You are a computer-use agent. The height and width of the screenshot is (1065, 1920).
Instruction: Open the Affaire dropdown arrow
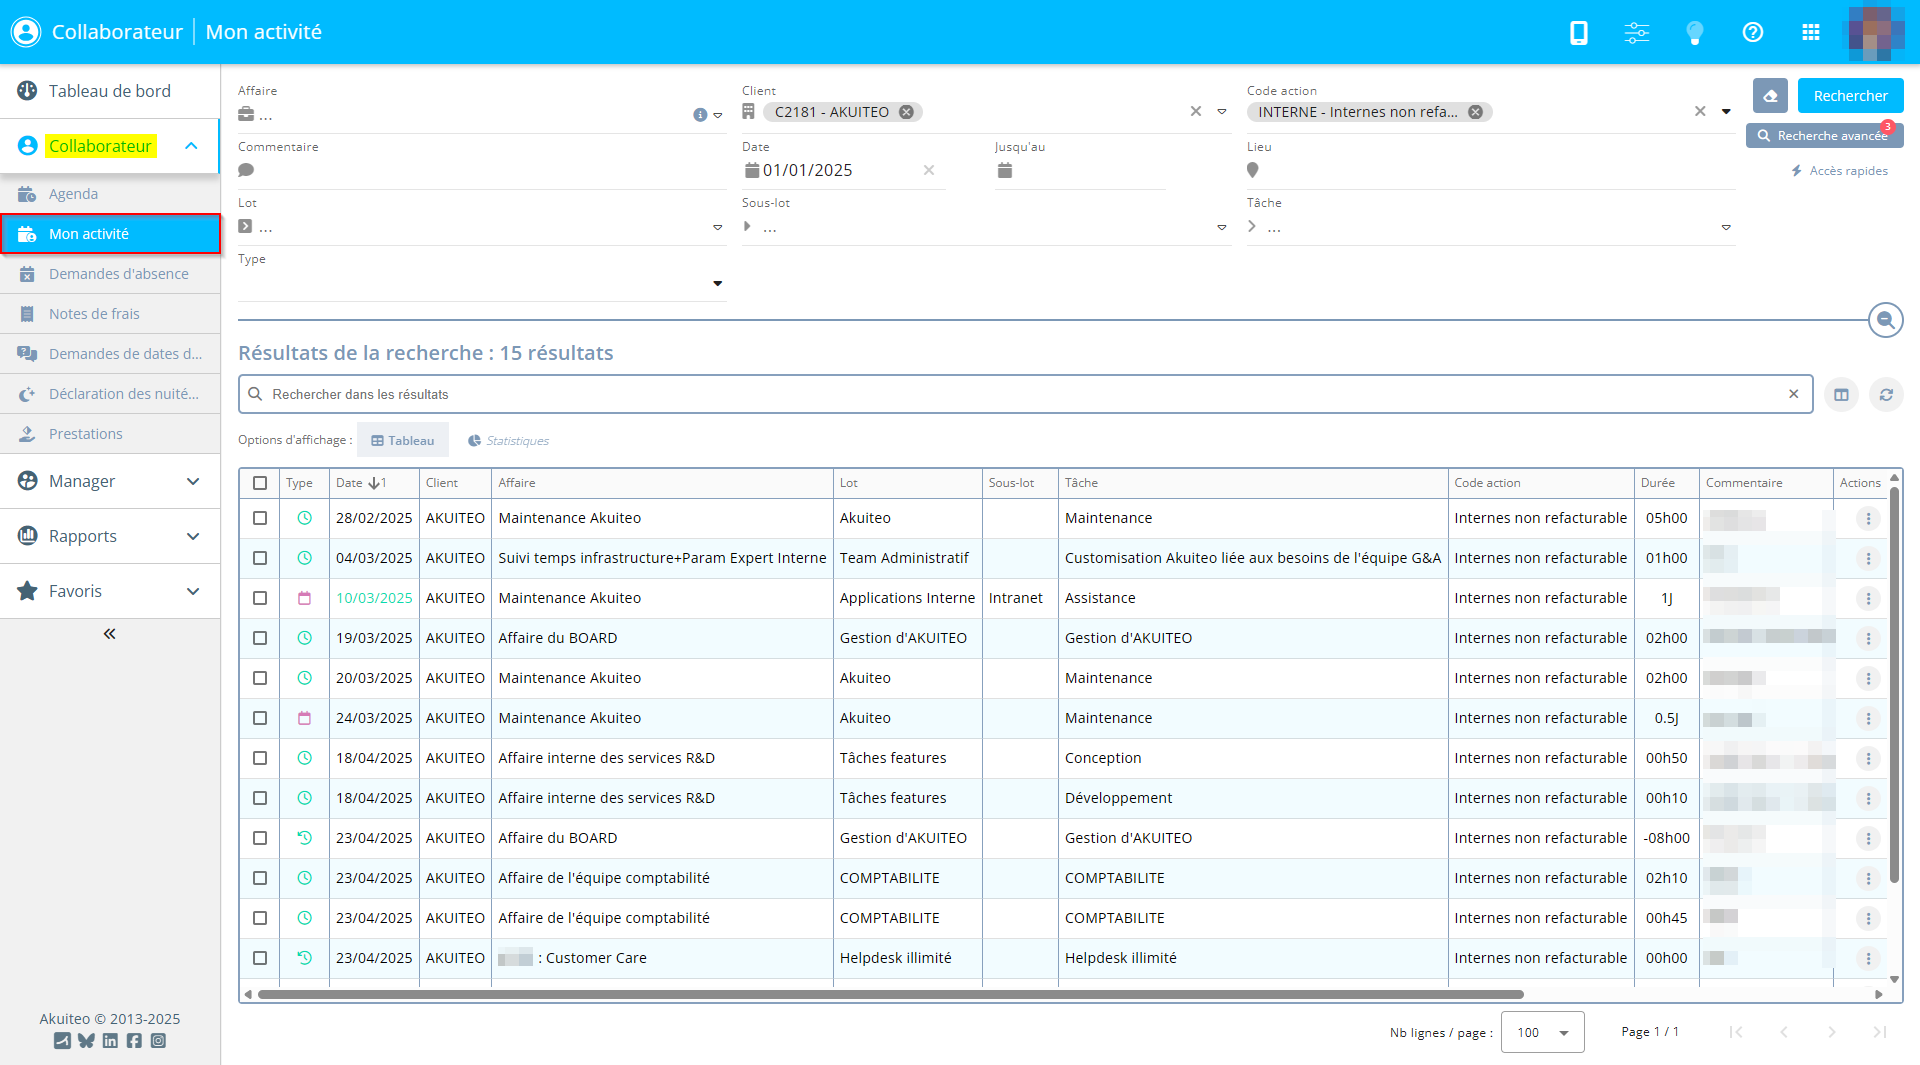(718, 115)
